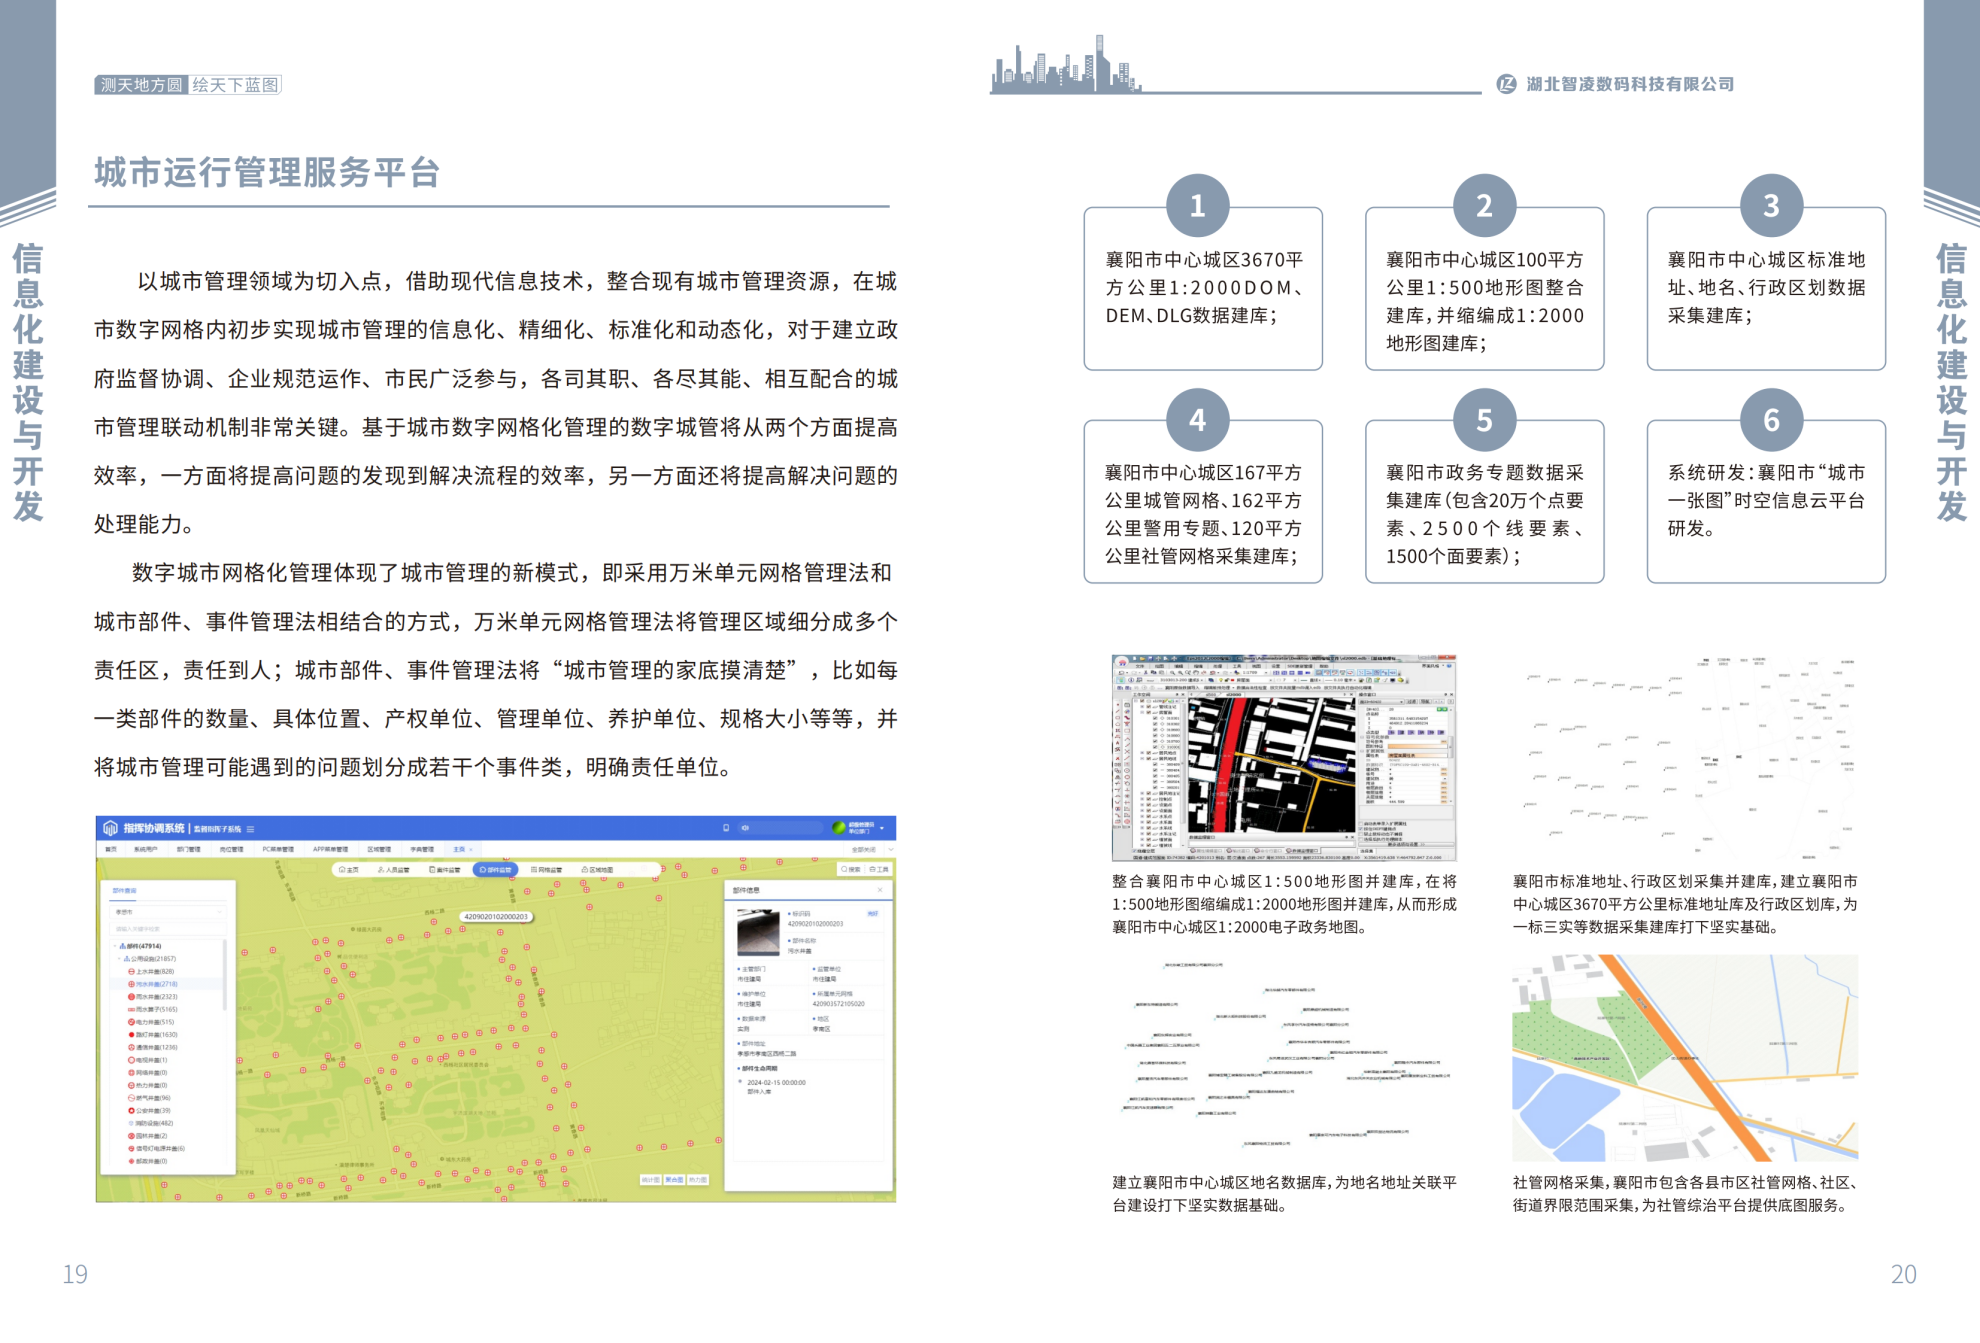Screen dimensions: 1980x1343
Task: Click the 绘天下蓝图 header tag
Action: [235, 85]
